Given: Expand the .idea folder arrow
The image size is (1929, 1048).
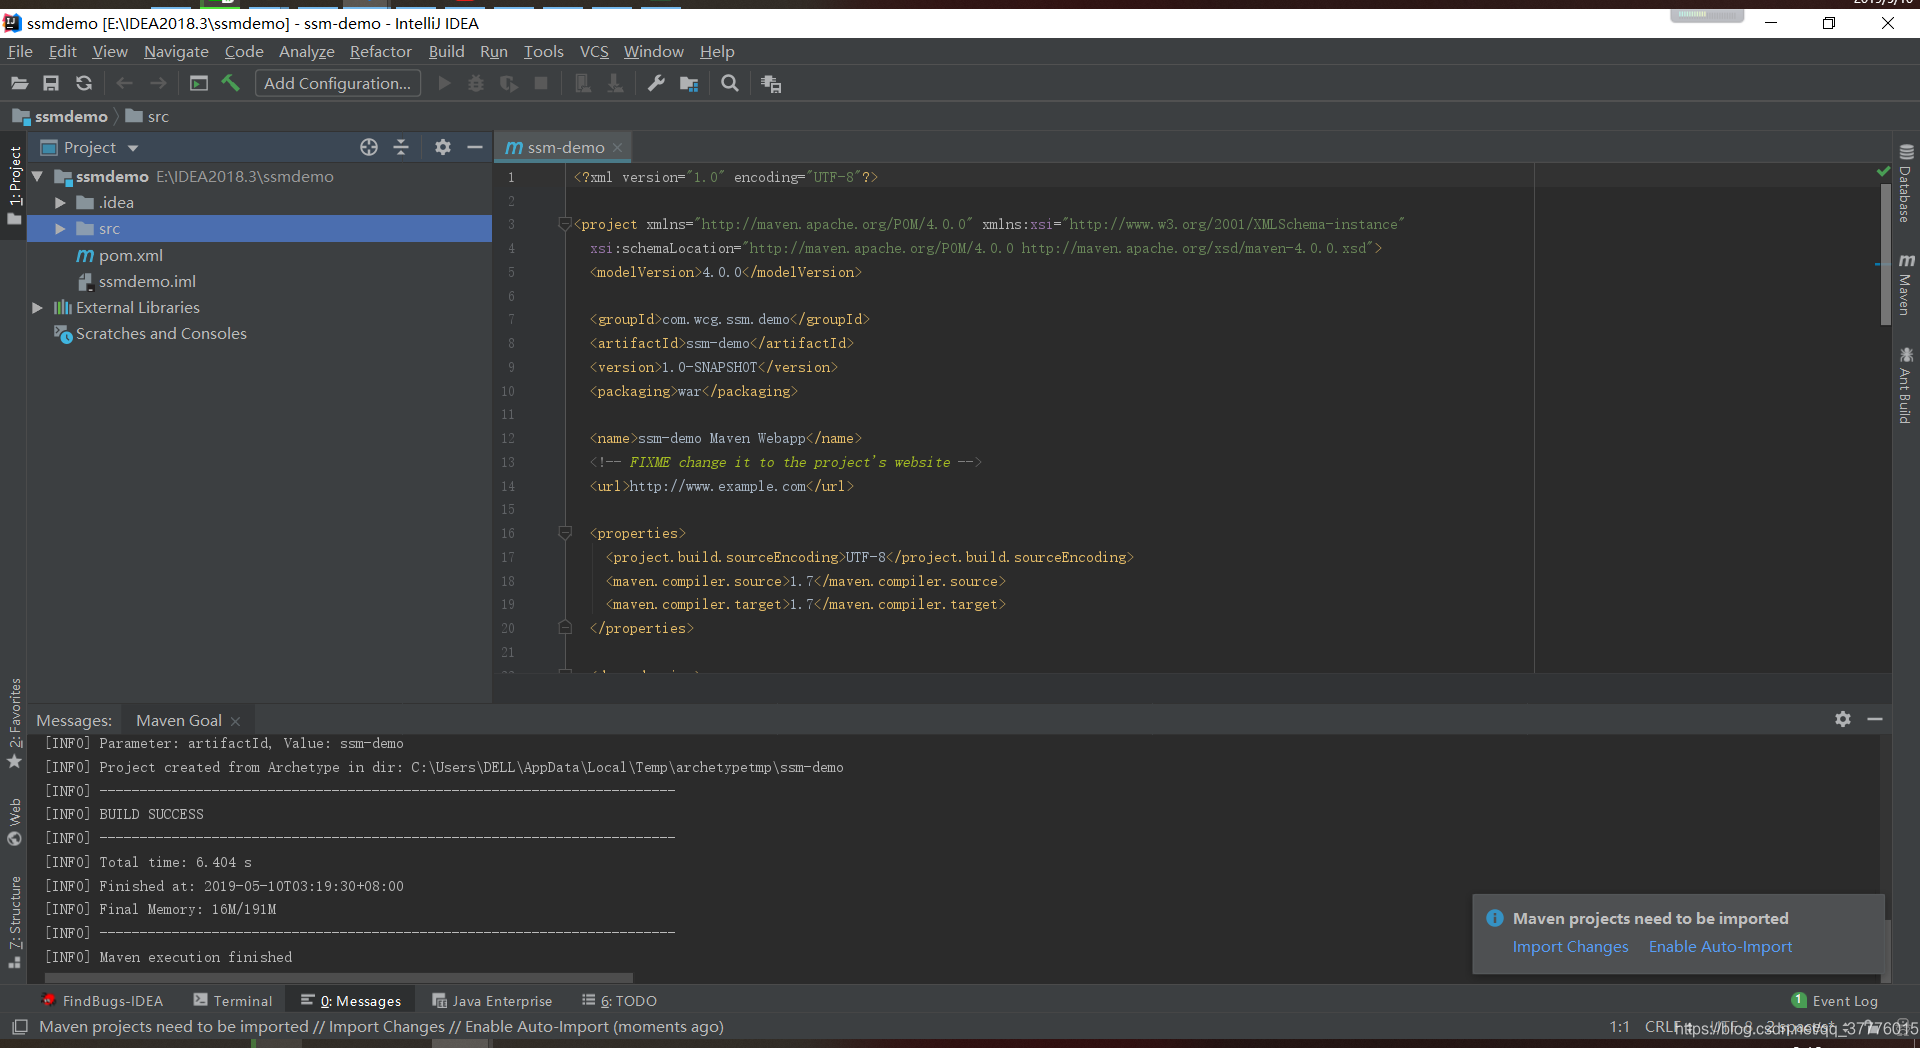Looking at the screenshot, I should pos(60,203).
